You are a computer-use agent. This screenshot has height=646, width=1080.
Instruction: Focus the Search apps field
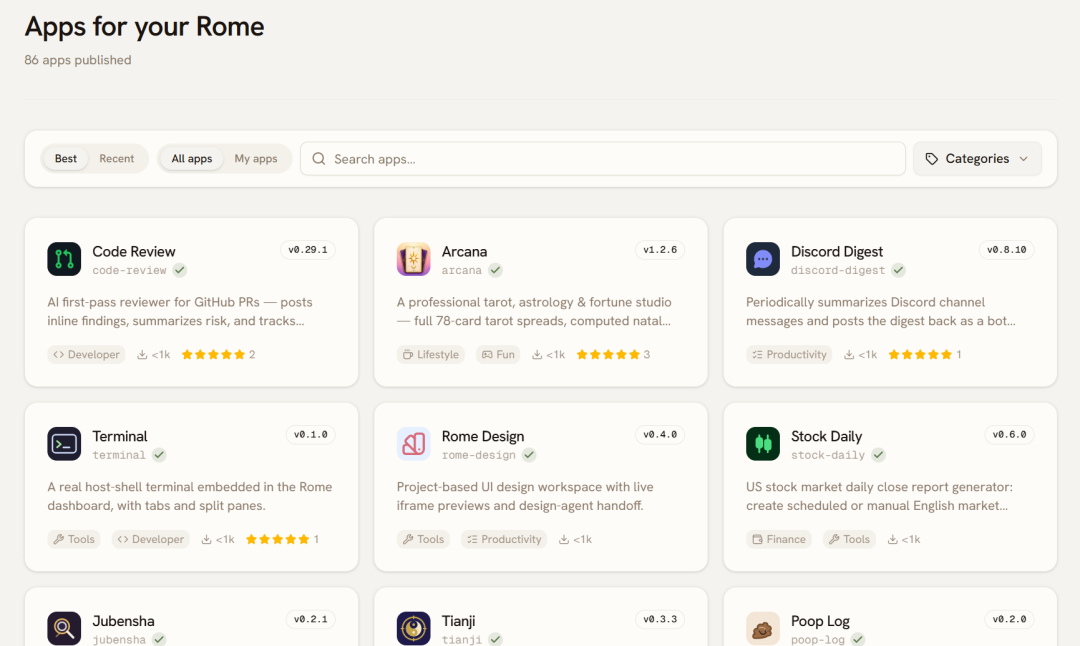tap(603, 158)
